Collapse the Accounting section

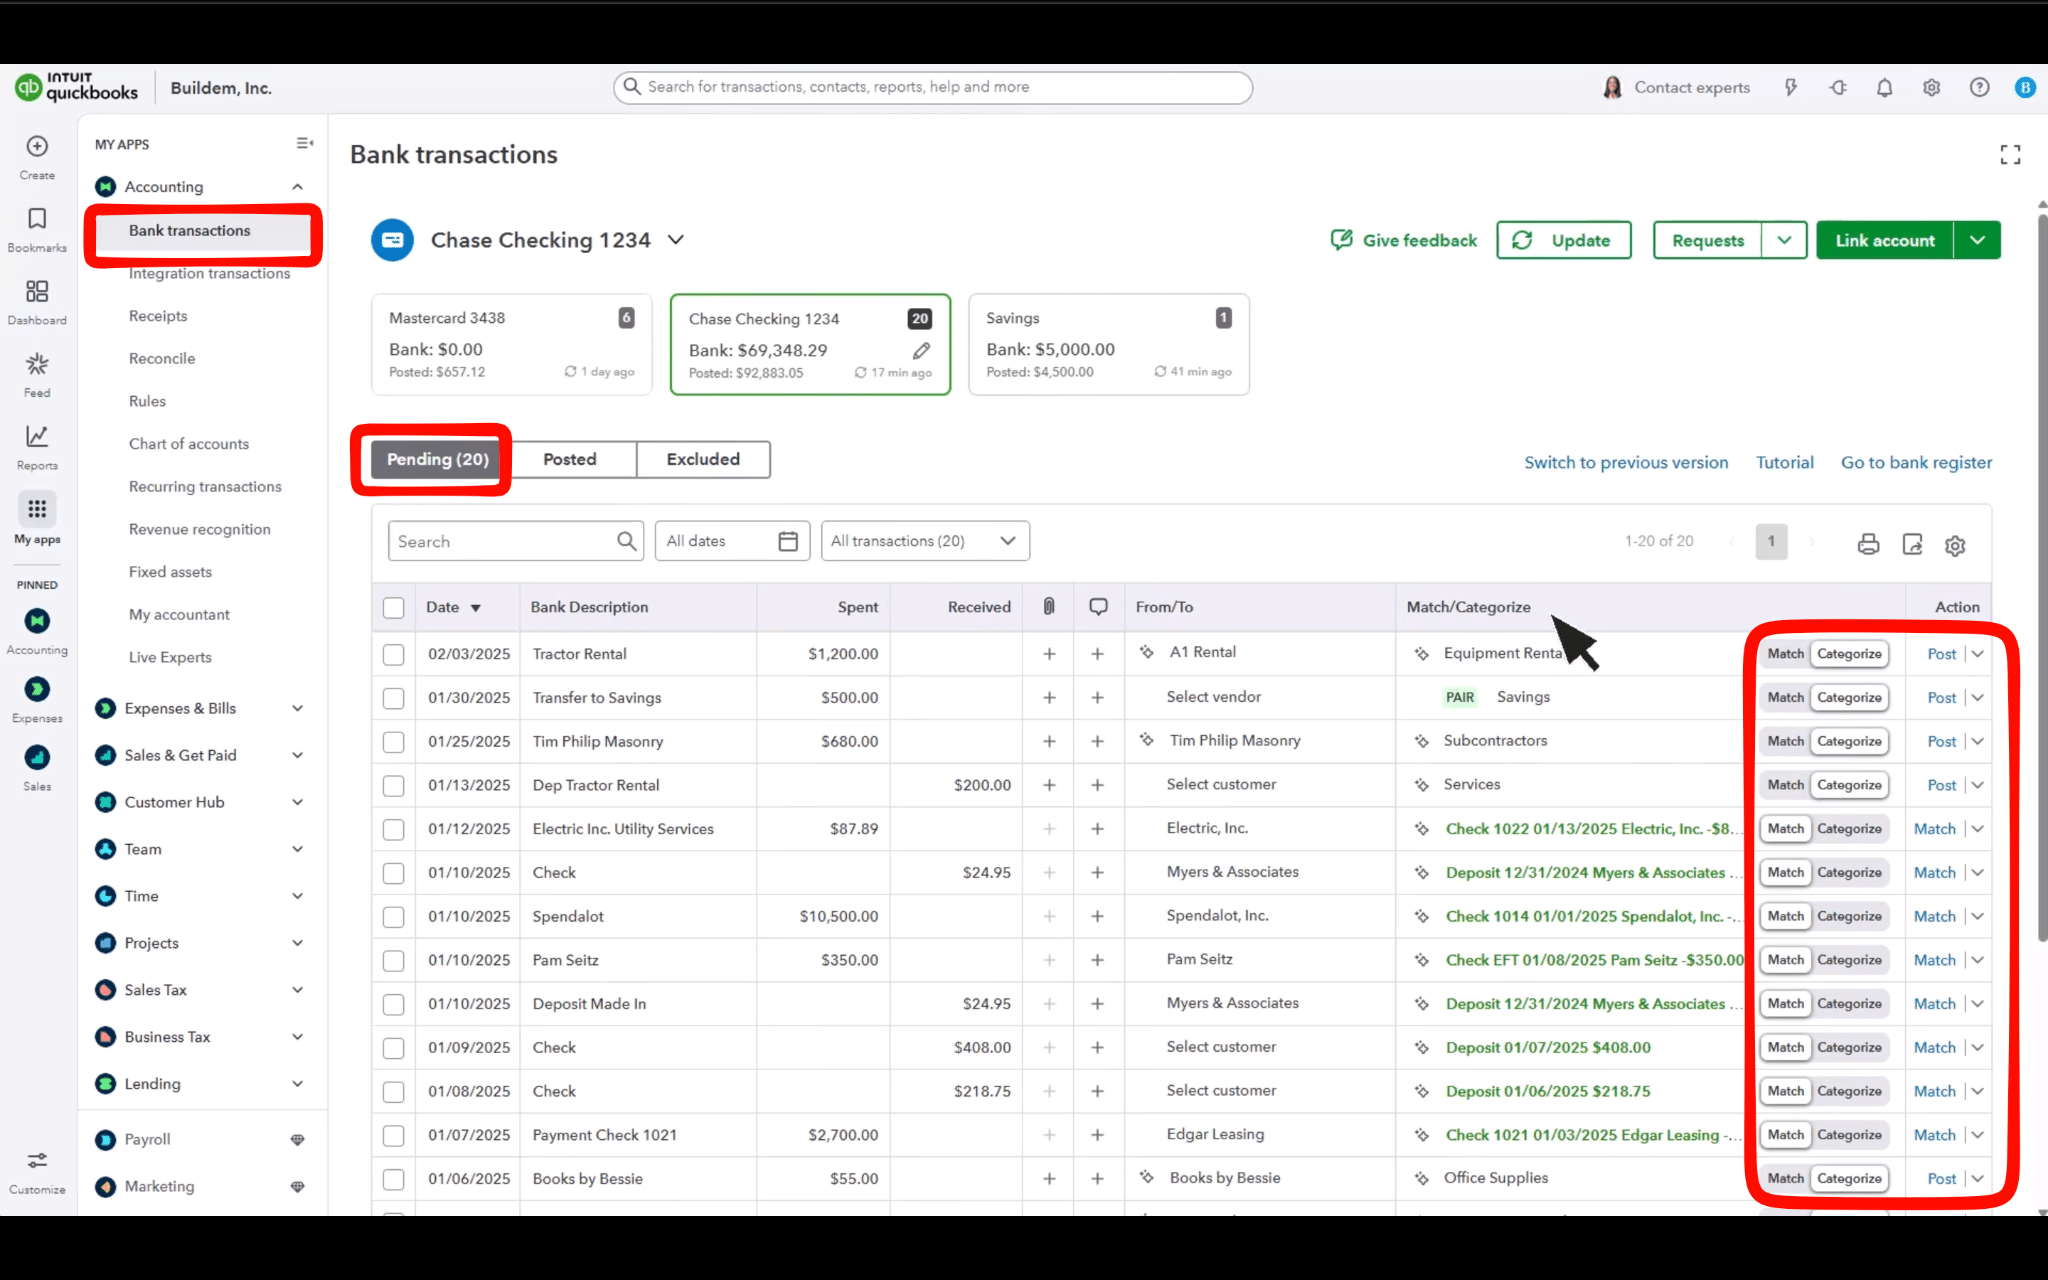click(297, 187)
